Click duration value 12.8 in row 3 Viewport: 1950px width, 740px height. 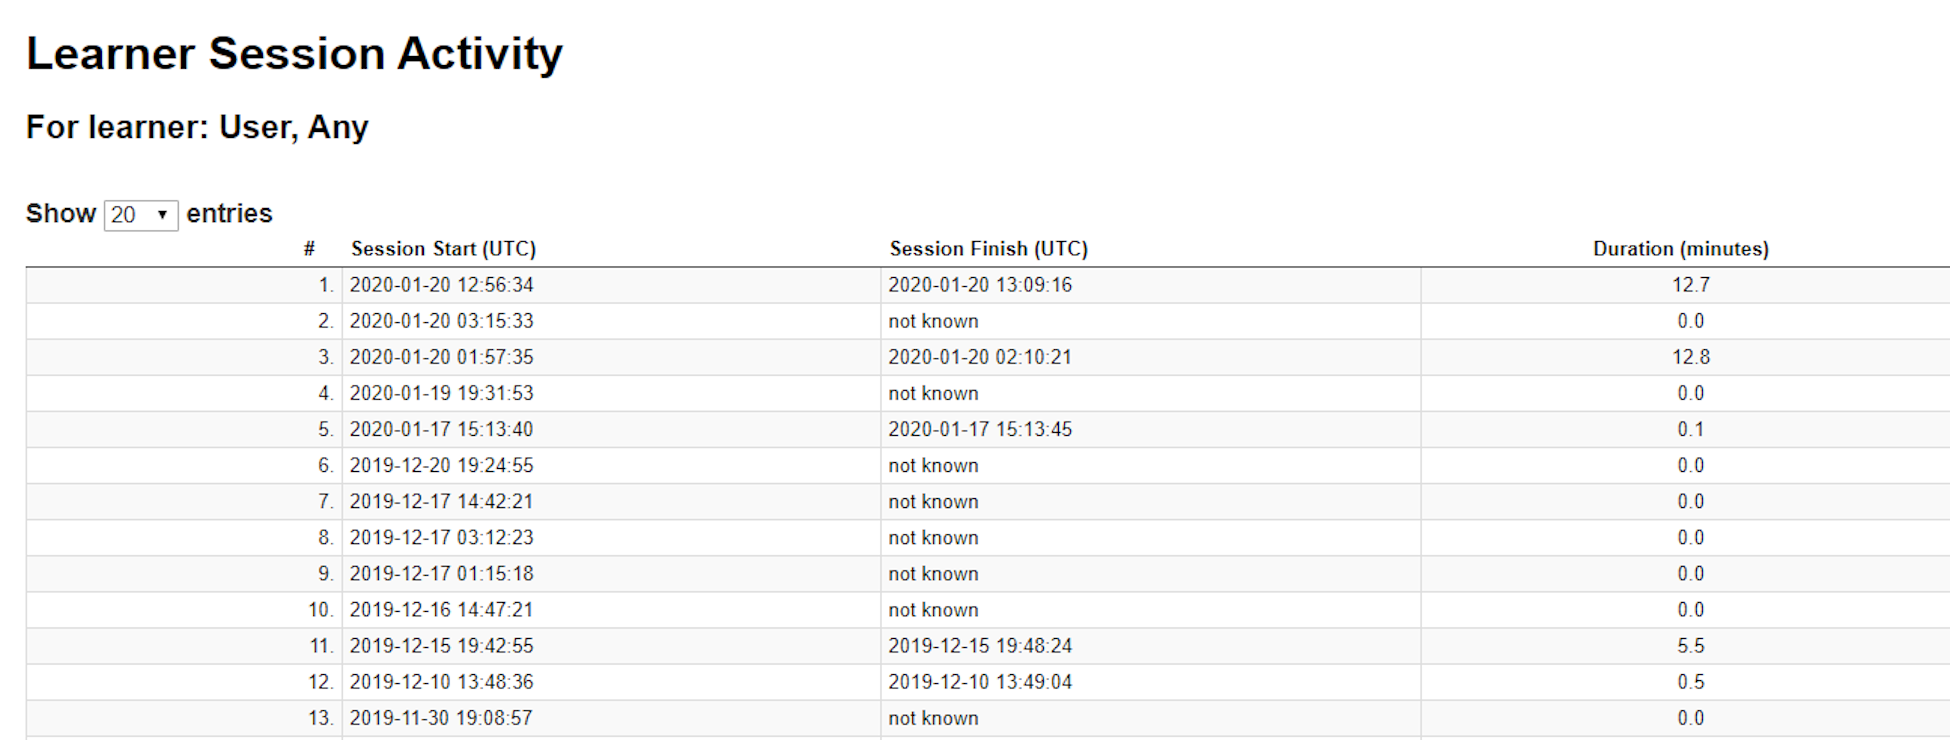point(1690,357)
